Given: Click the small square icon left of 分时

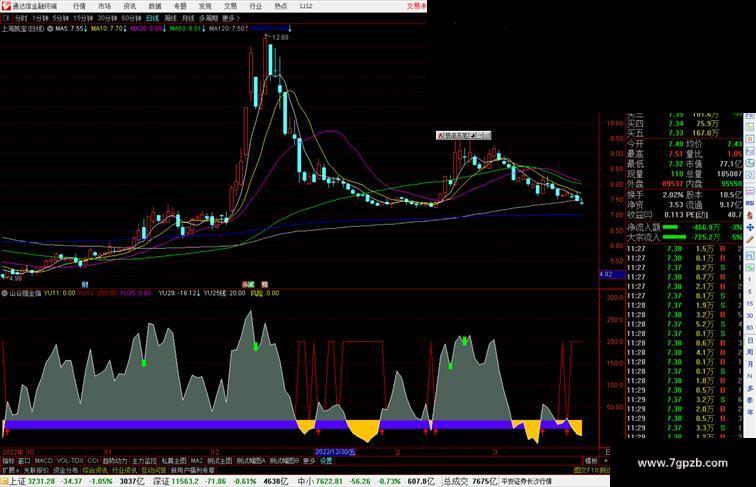Looking at the screenshot, I should [x=6, y=18].
